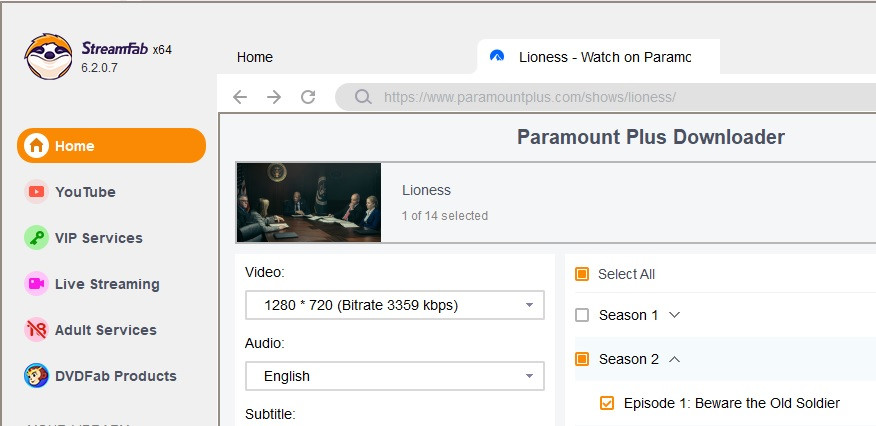Toggle the Select All checkbox

[x=582, y=274]
